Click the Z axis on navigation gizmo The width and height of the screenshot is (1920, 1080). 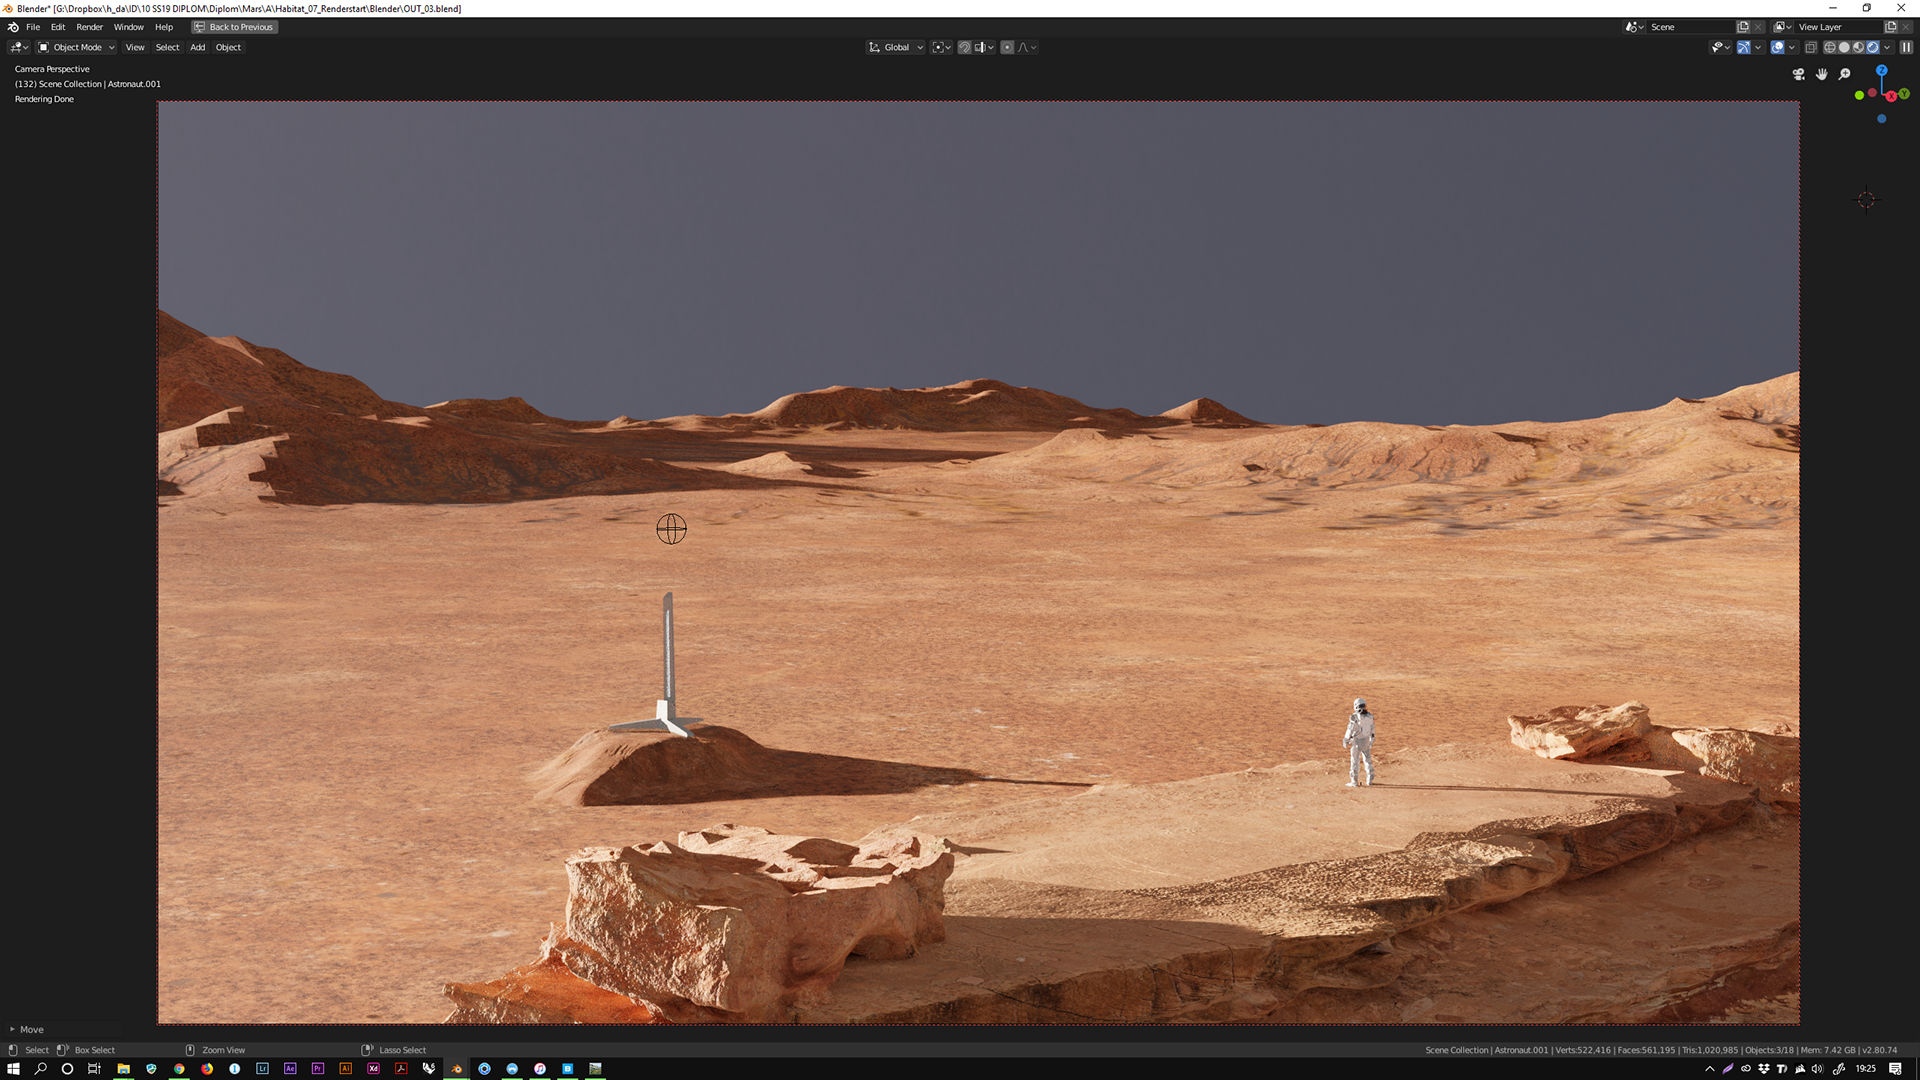[x=1881, y=70]
